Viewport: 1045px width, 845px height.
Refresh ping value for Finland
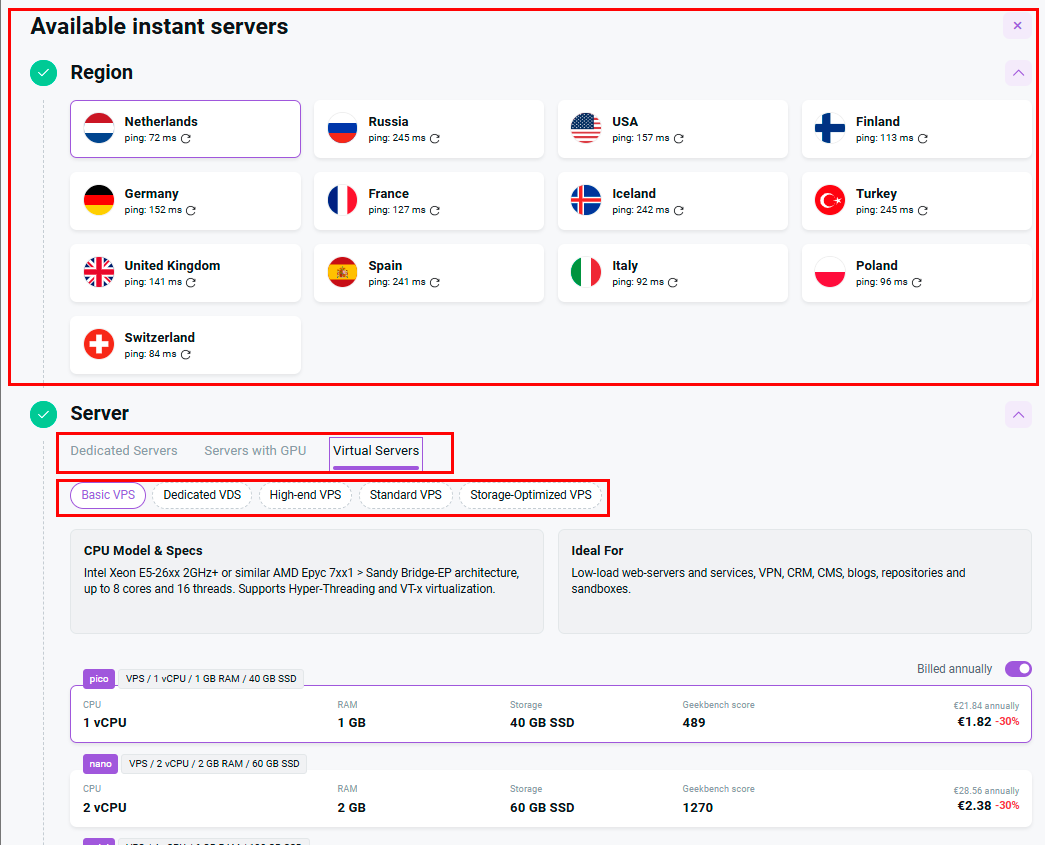923,139
